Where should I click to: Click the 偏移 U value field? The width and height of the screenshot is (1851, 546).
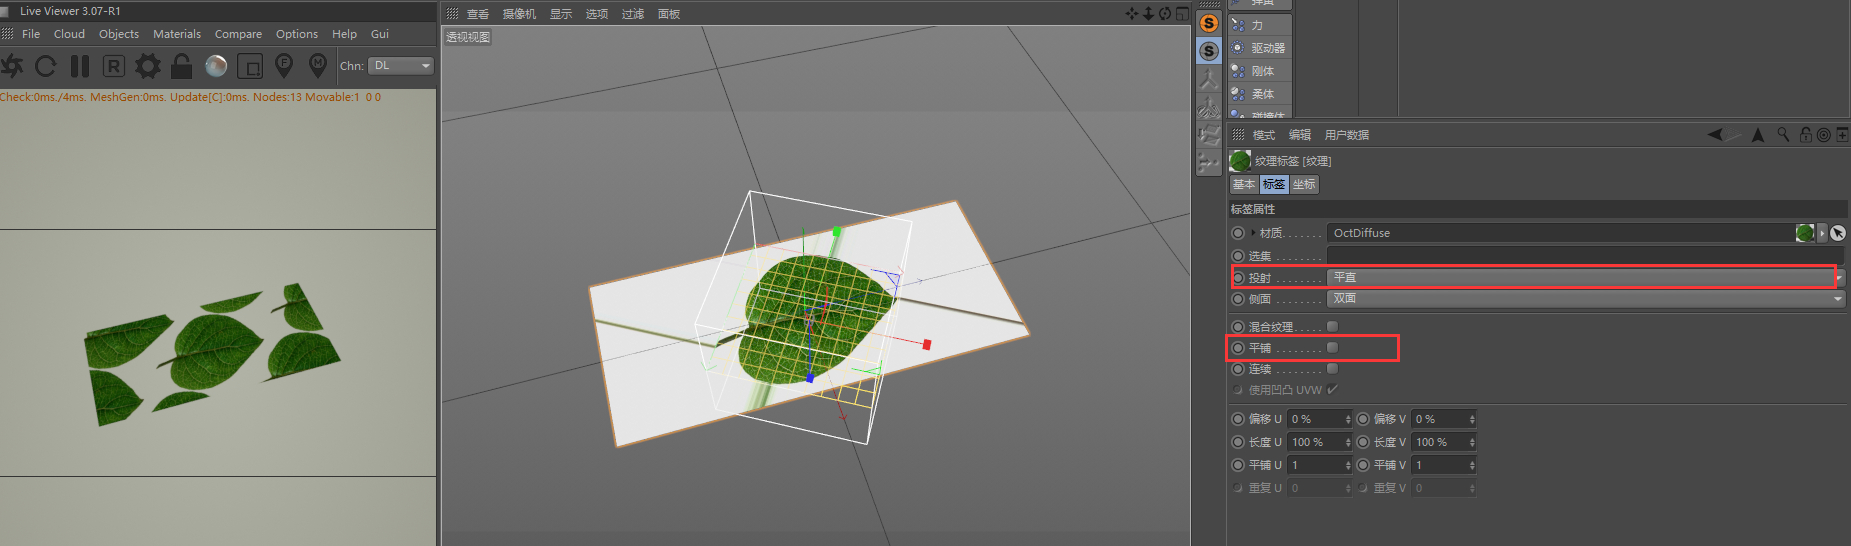click(1320, 419)
